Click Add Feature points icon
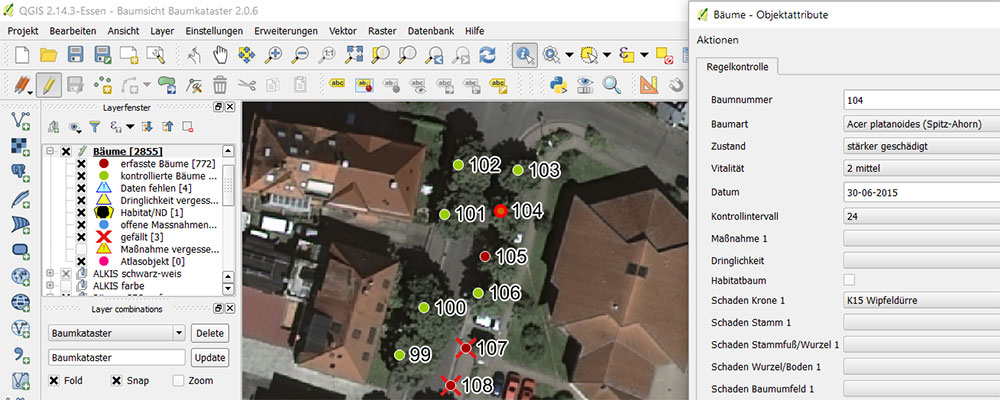 tap(103, 84)
